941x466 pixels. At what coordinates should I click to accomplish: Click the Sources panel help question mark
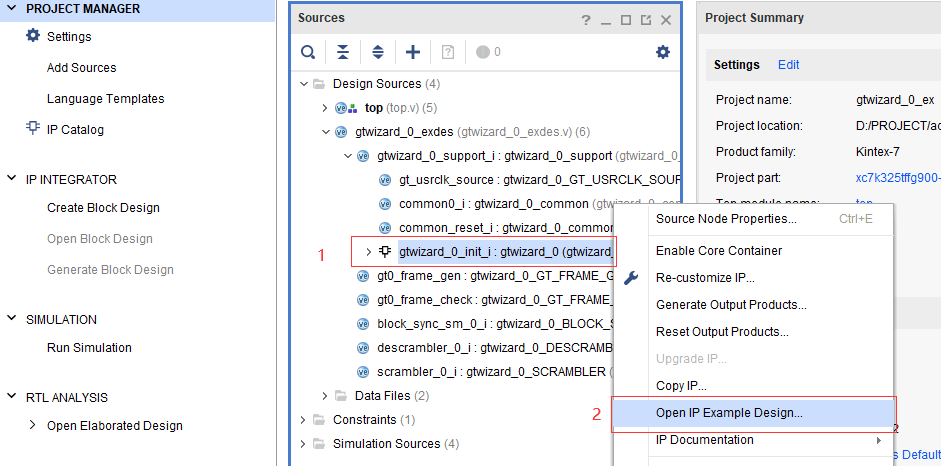(586, 20)
